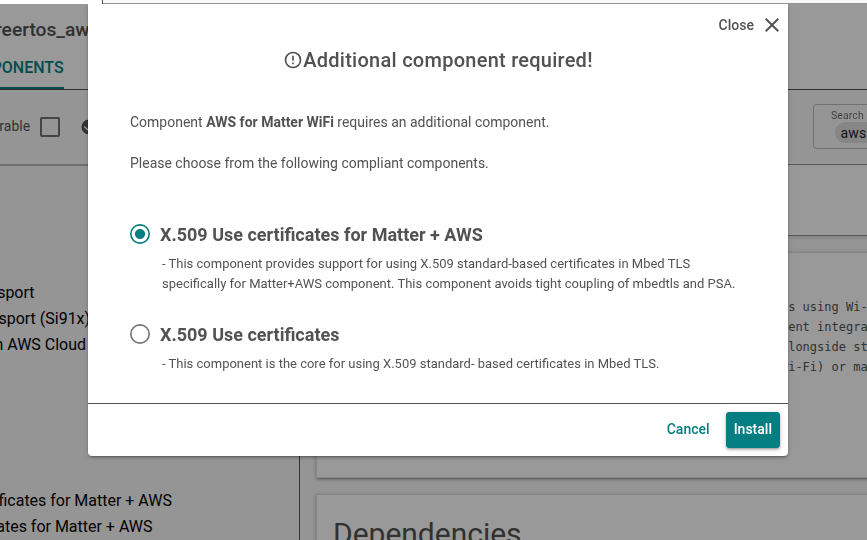Click the project title 'reertos_aw' in background
This screenshot has width=867, height=540.
[x=44, y=30]
